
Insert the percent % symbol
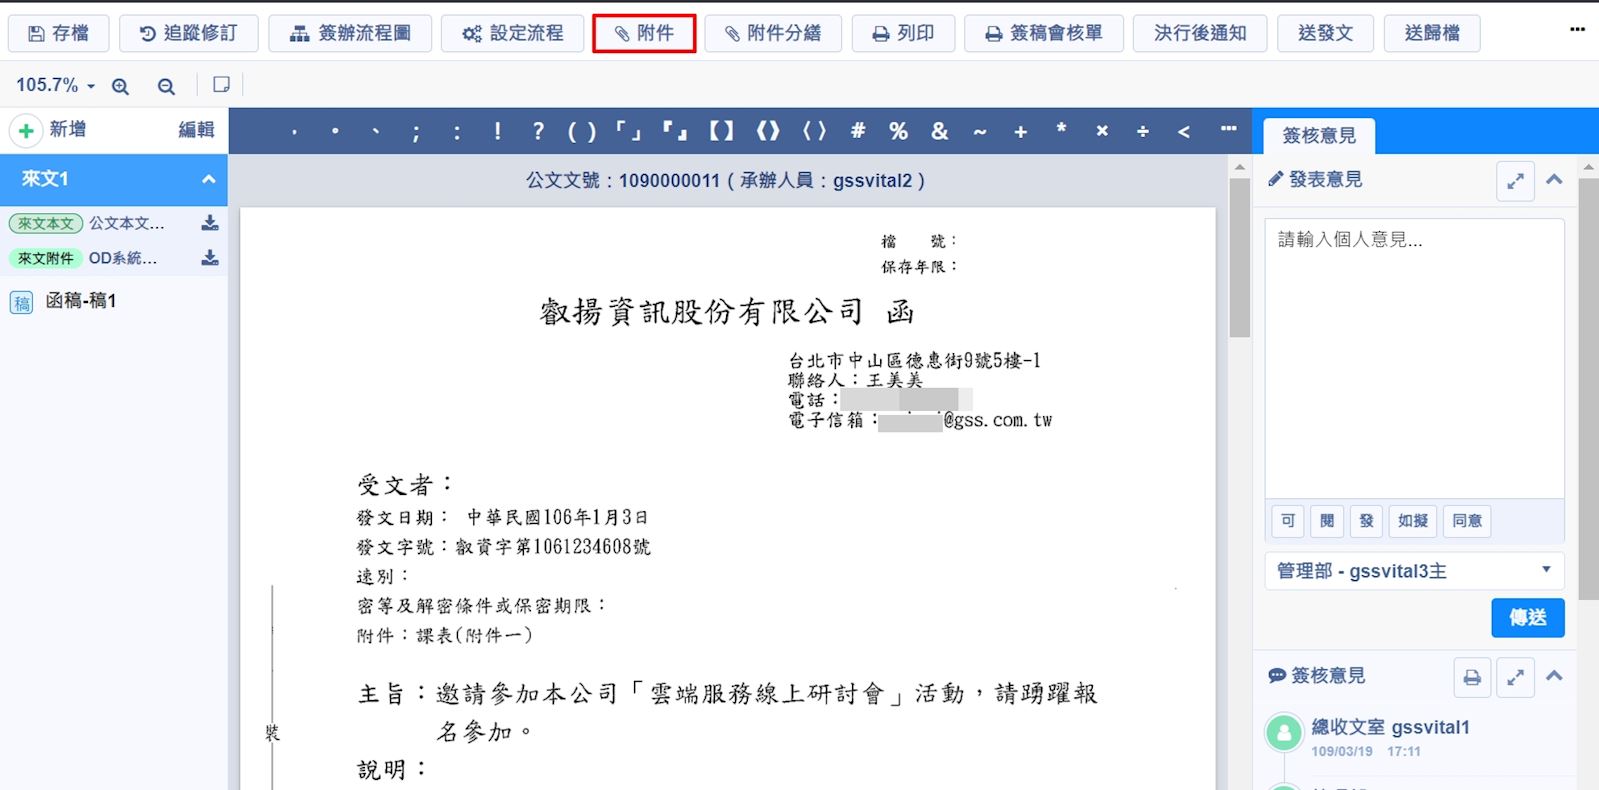click(x=899, y=131)
